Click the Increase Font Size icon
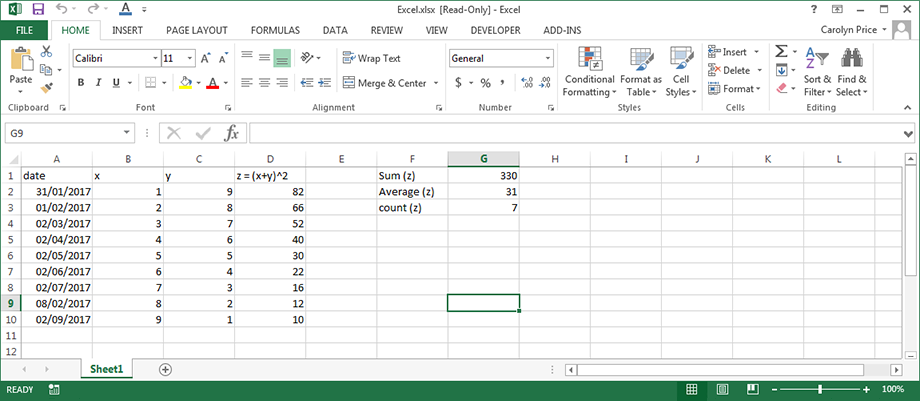This screenshot has width=920, height=401. pyautogui.click(x=205, y=59)
